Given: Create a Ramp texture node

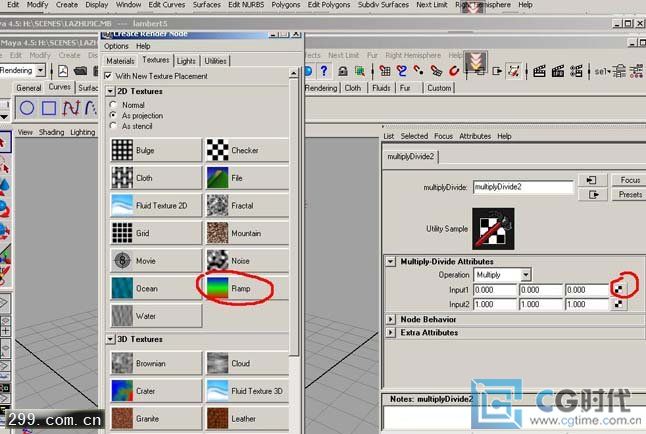Looking at the screenshot, I should pos(247,288).
